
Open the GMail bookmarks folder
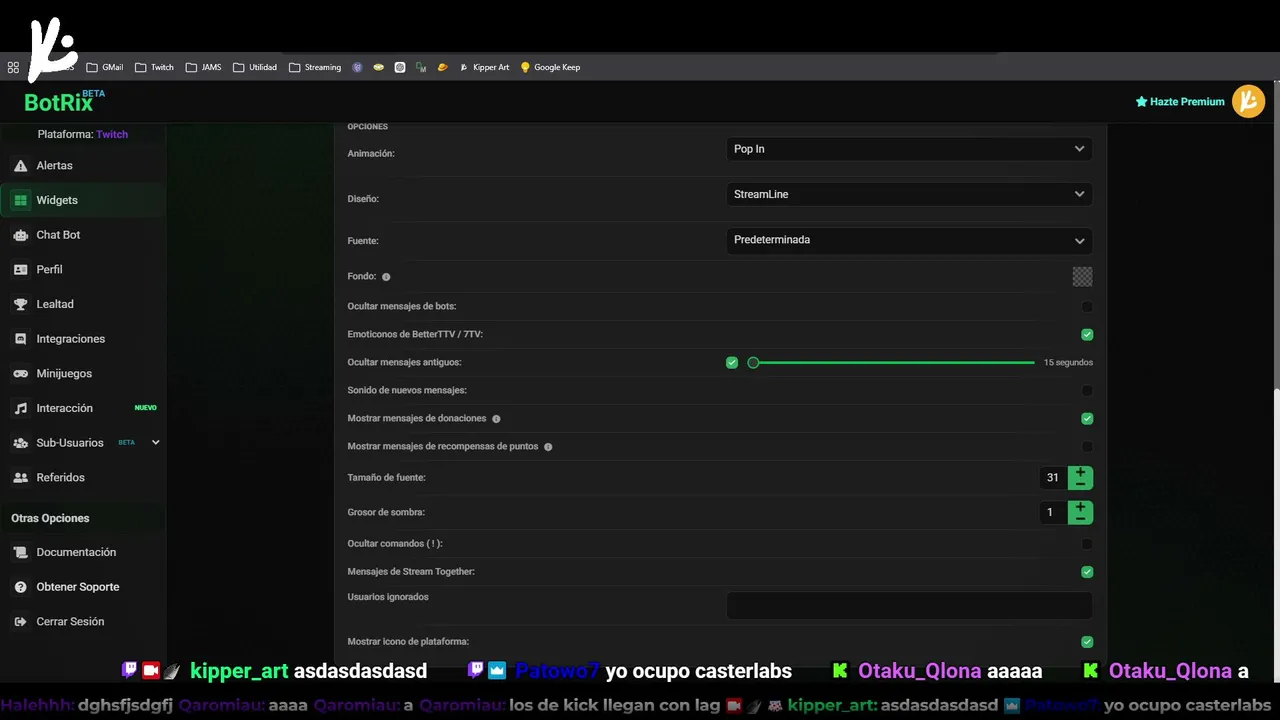coord(105,68)
